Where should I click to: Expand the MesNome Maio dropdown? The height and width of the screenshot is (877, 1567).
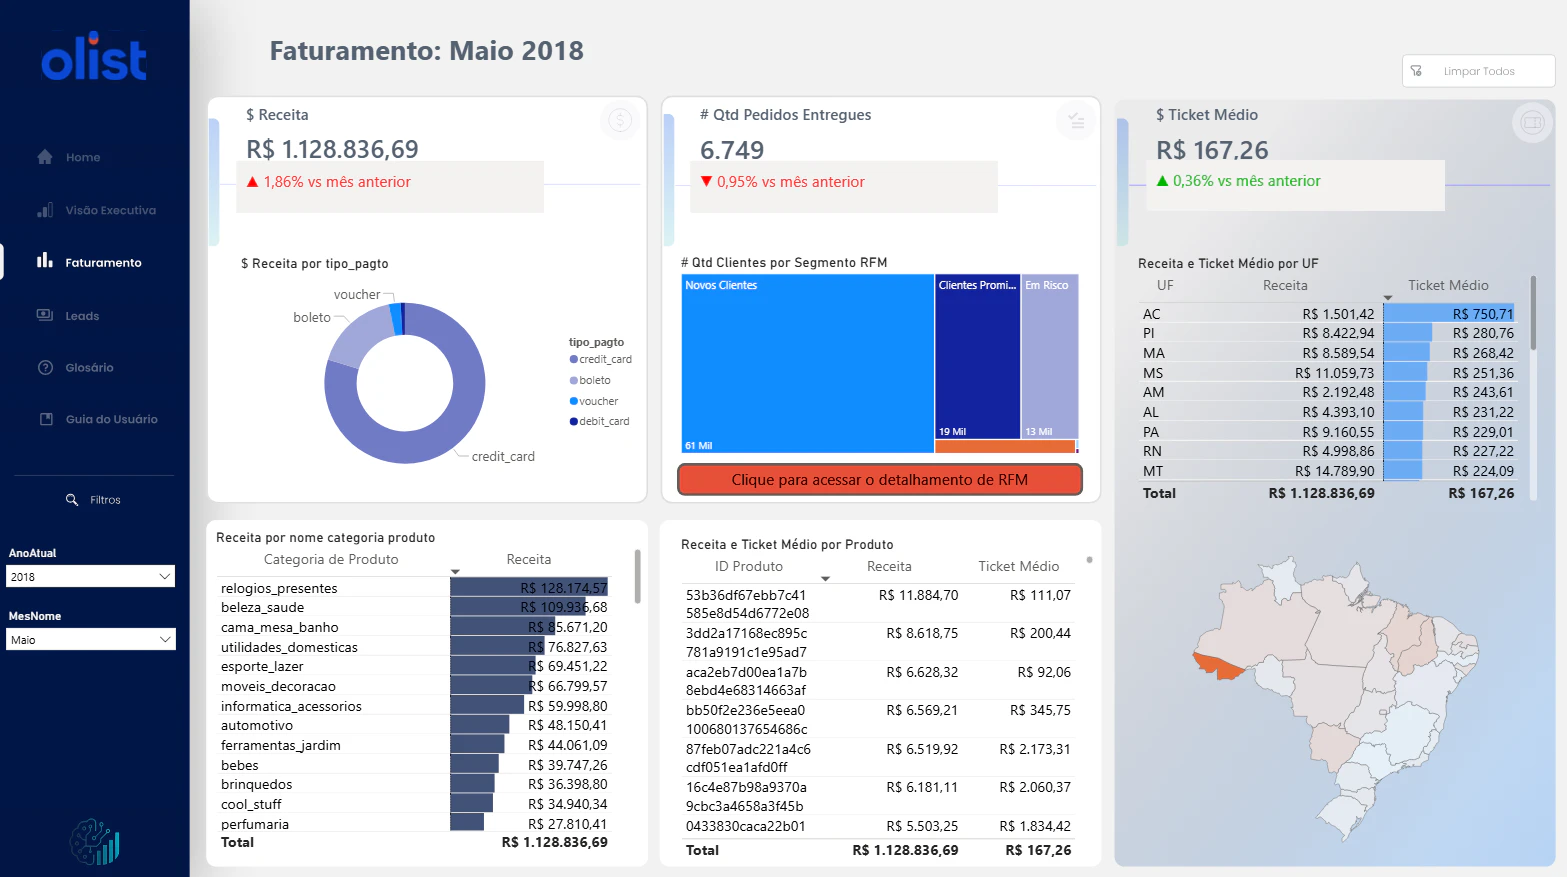pyautogui.click(x=91, y=639)
